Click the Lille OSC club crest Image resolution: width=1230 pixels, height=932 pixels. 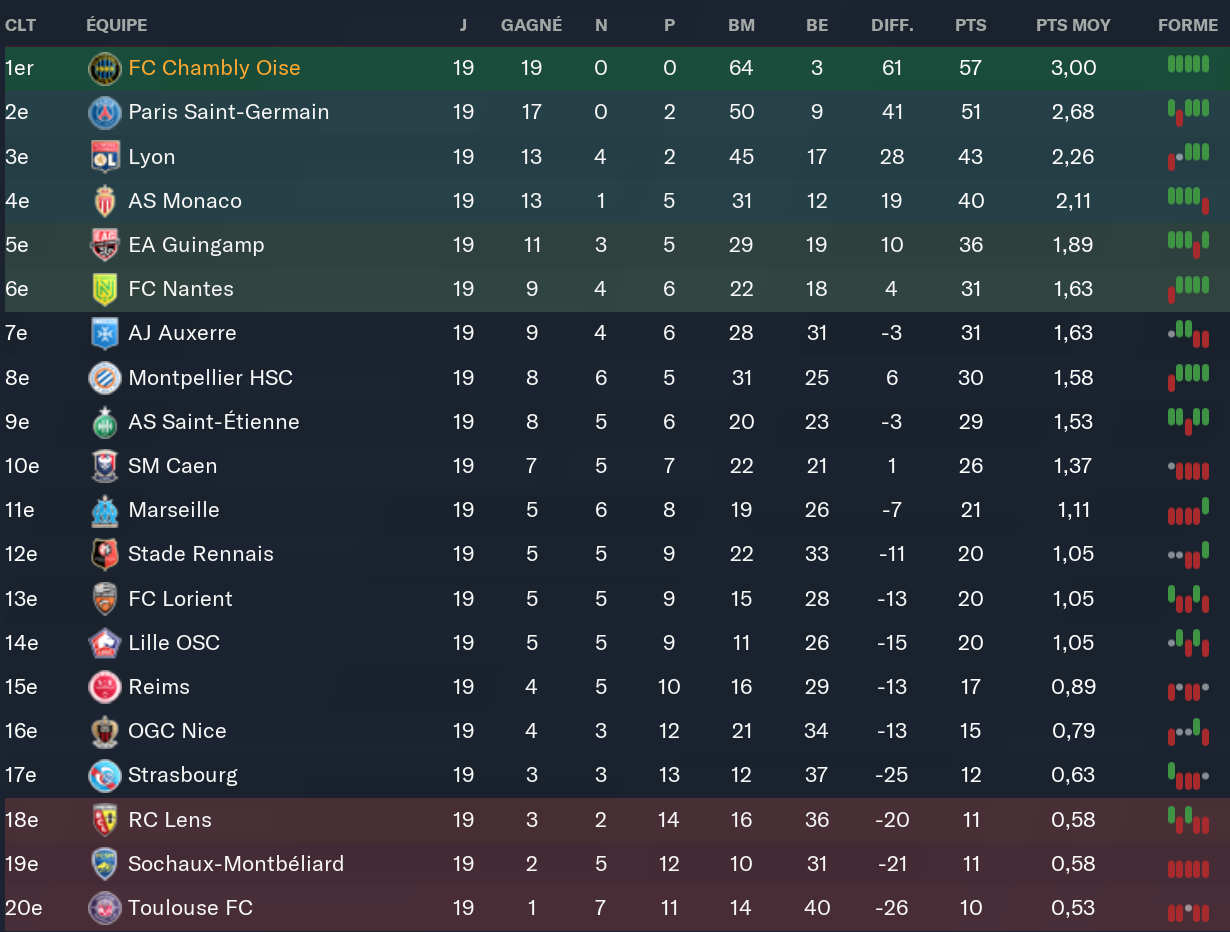coord(104,643)
